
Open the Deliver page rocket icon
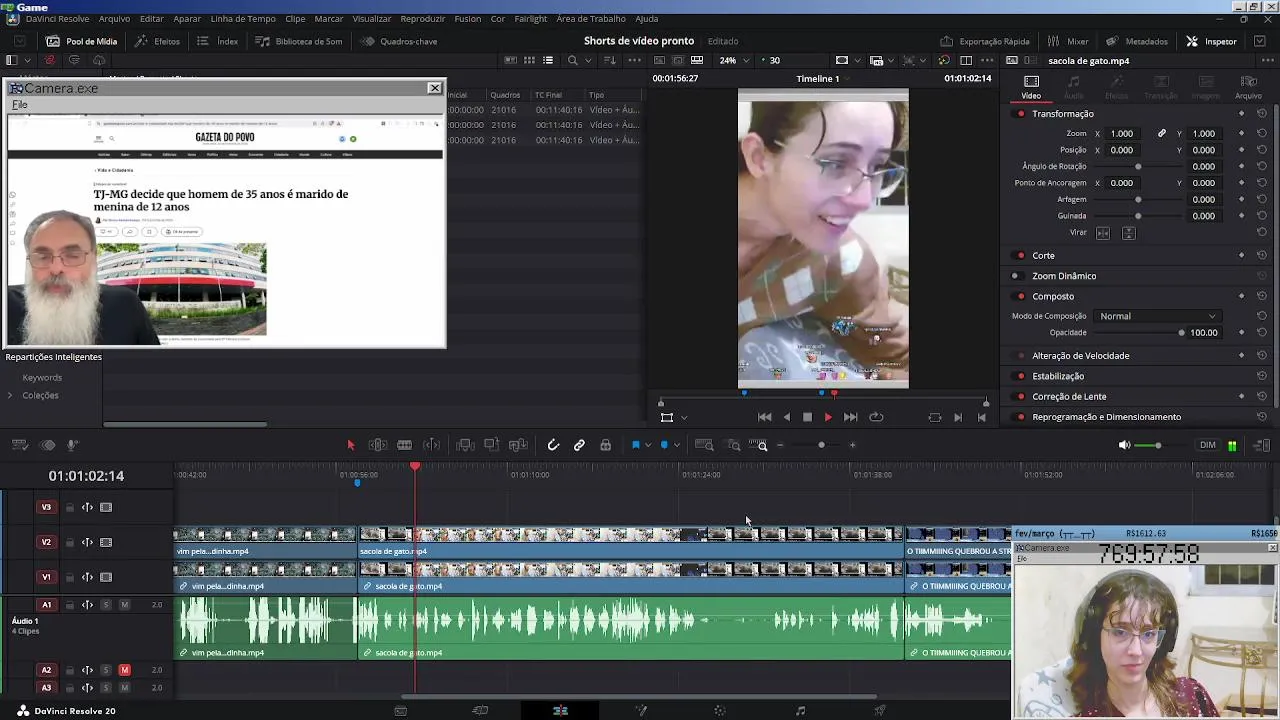879,711
